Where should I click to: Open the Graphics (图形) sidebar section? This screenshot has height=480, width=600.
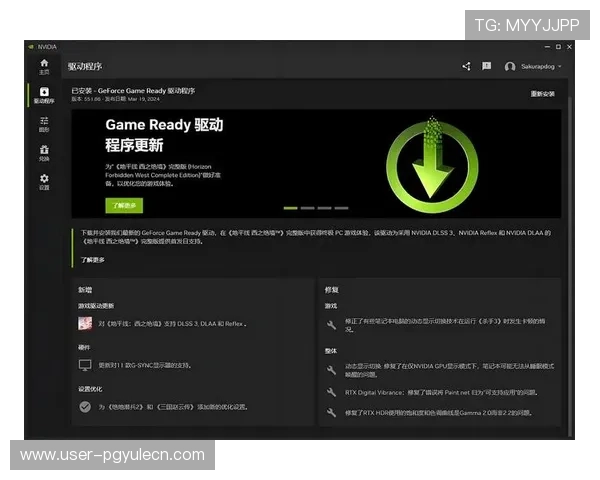click(44, 124)
